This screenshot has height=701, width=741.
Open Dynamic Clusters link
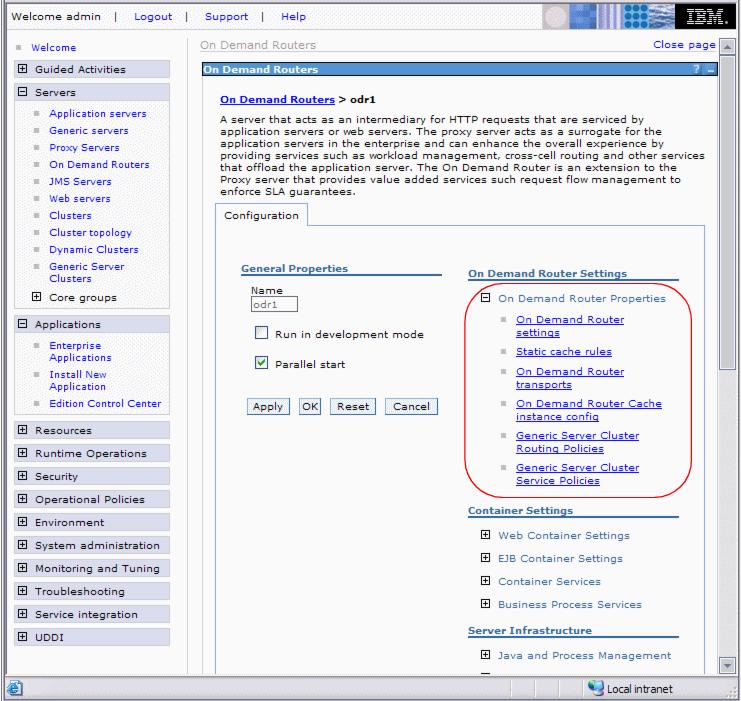[x=94, y=250]
